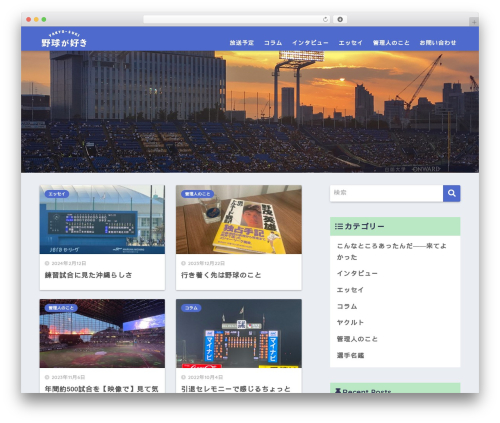Click in the 検索 search field

click(x=387, y=193)
